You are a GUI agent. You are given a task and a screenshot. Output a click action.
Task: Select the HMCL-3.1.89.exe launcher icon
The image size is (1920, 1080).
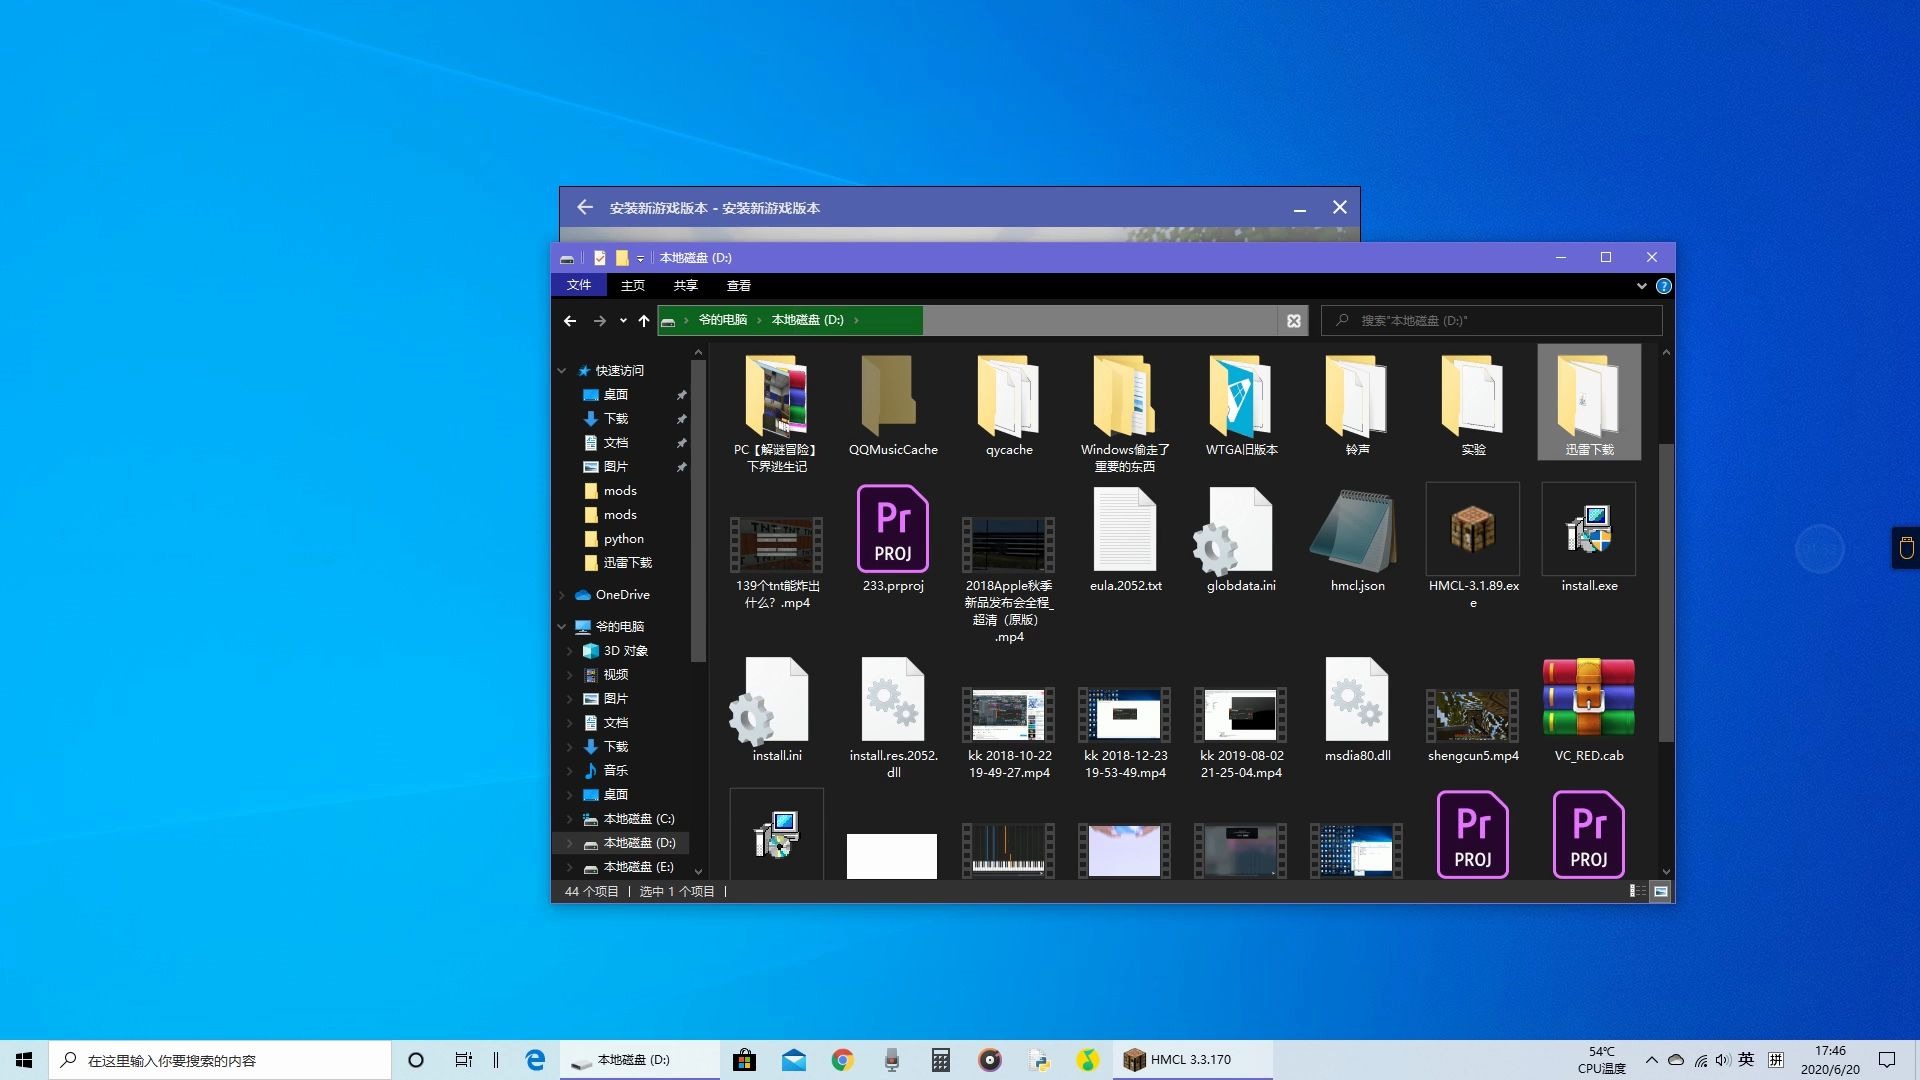tap(1472, 530)
